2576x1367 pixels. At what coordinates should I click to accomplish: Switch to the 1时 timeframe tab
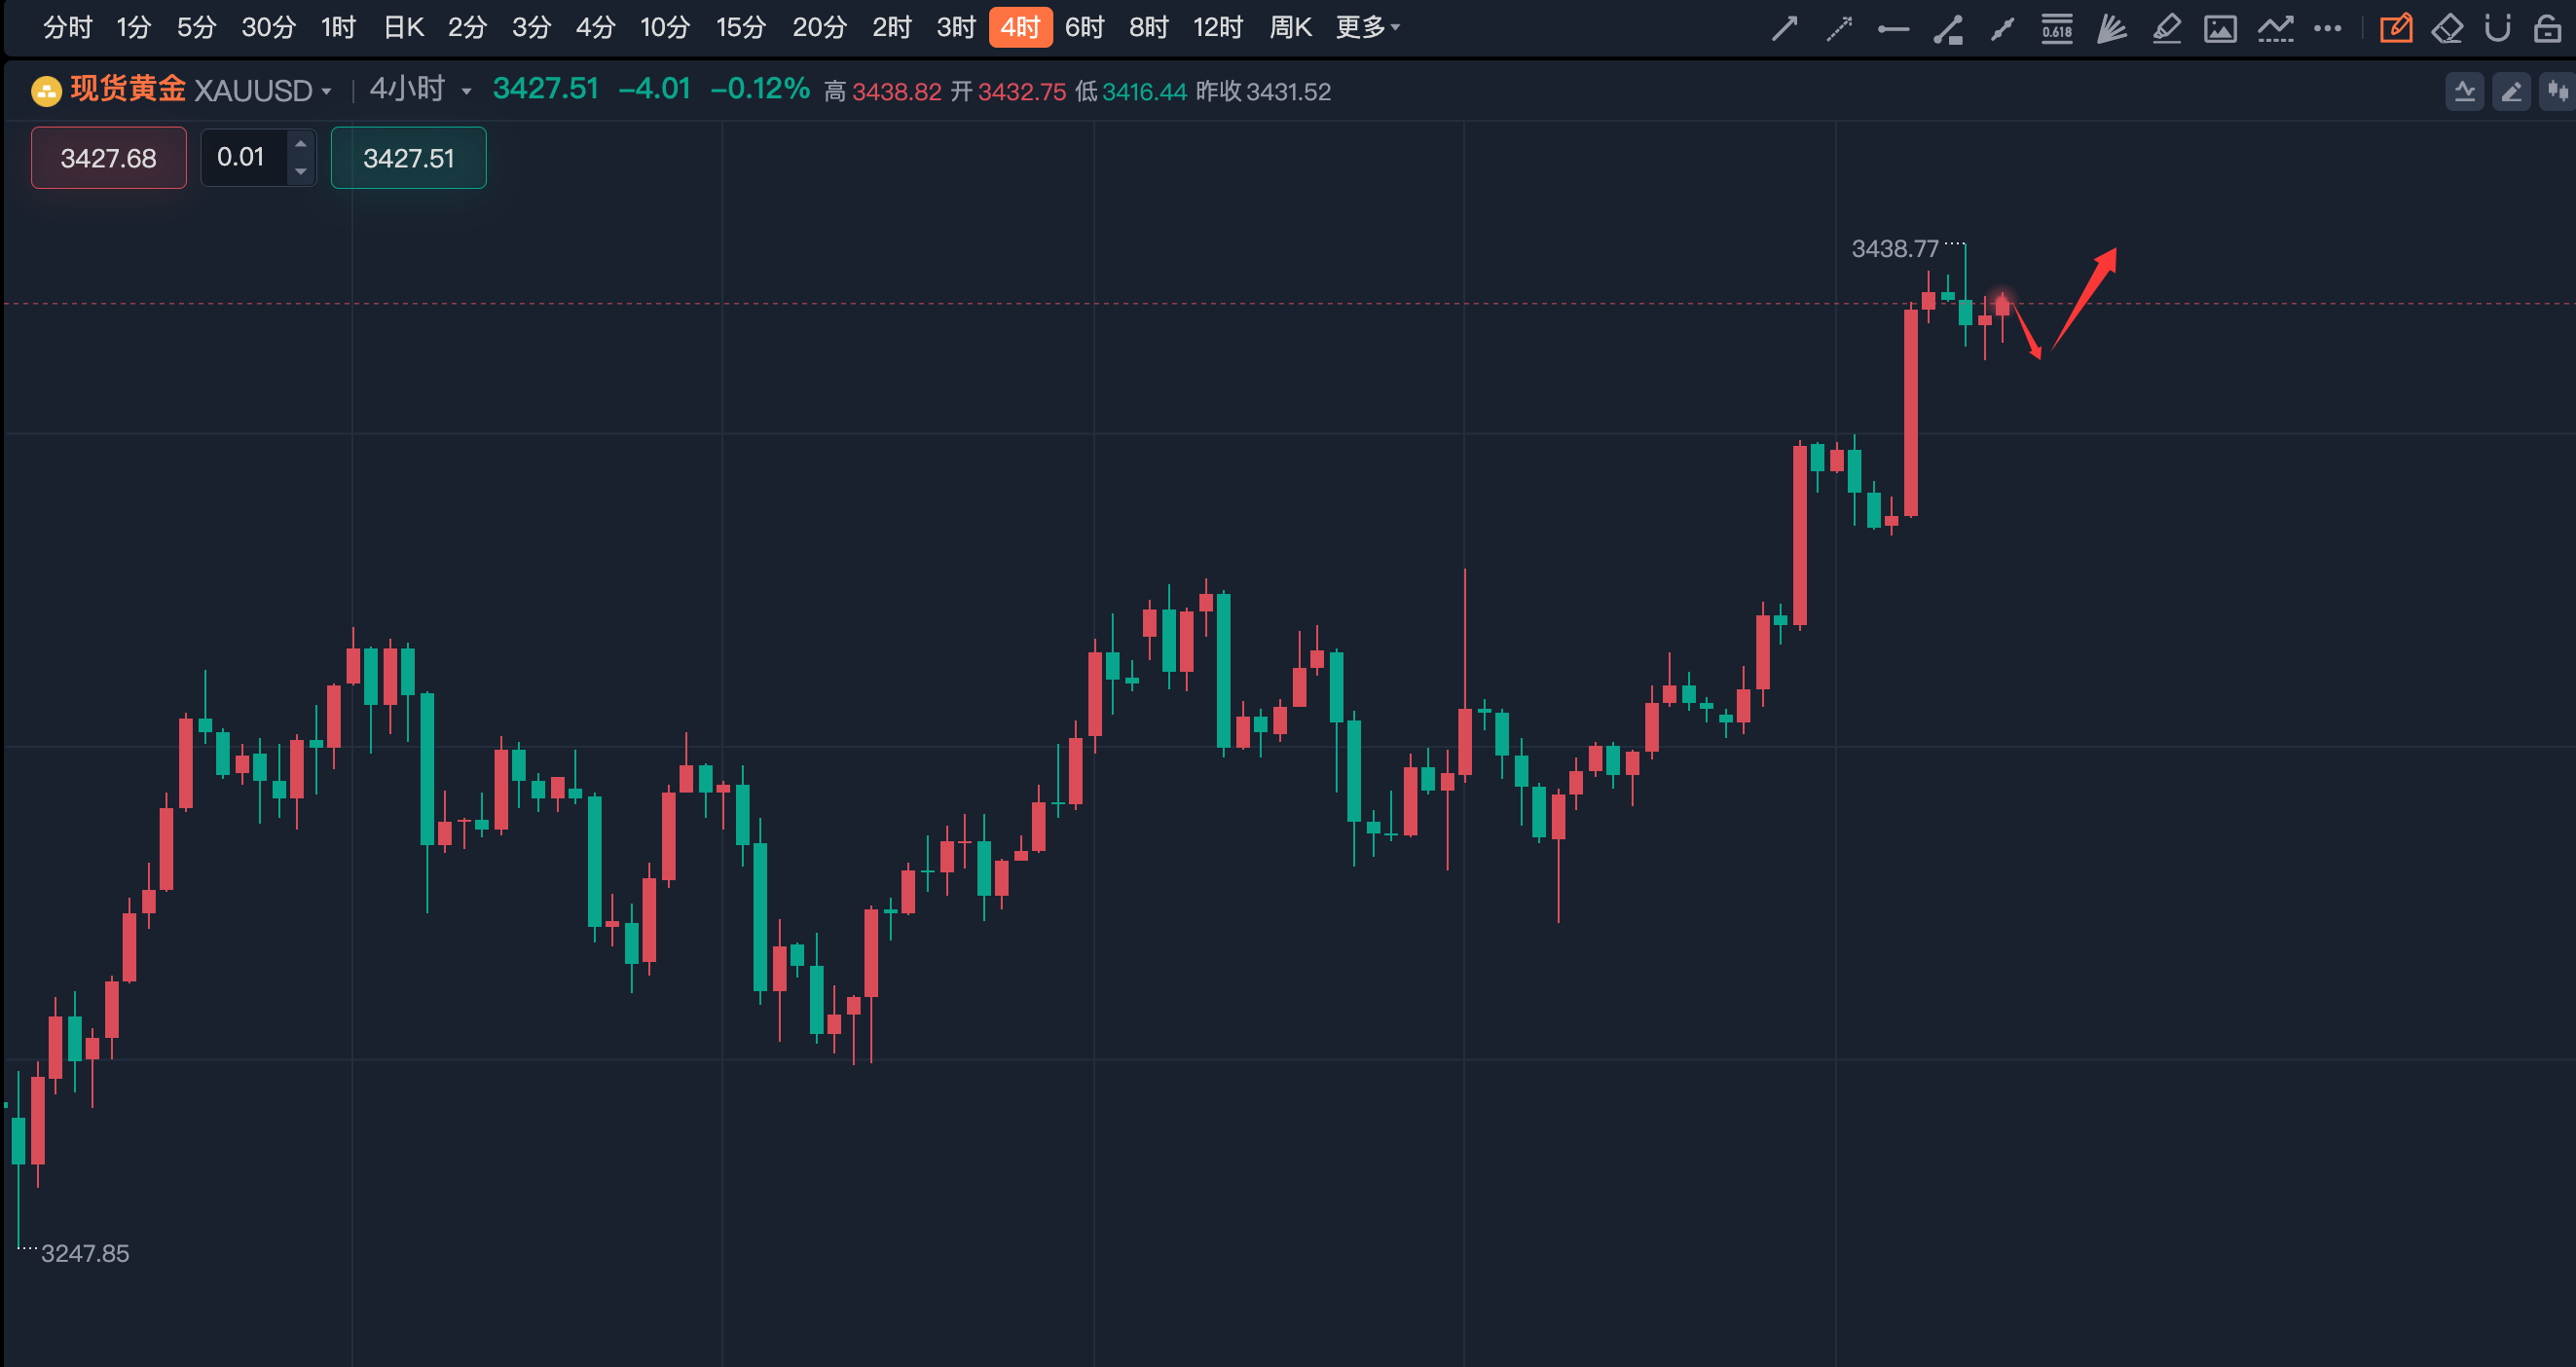tap(338, 27)
